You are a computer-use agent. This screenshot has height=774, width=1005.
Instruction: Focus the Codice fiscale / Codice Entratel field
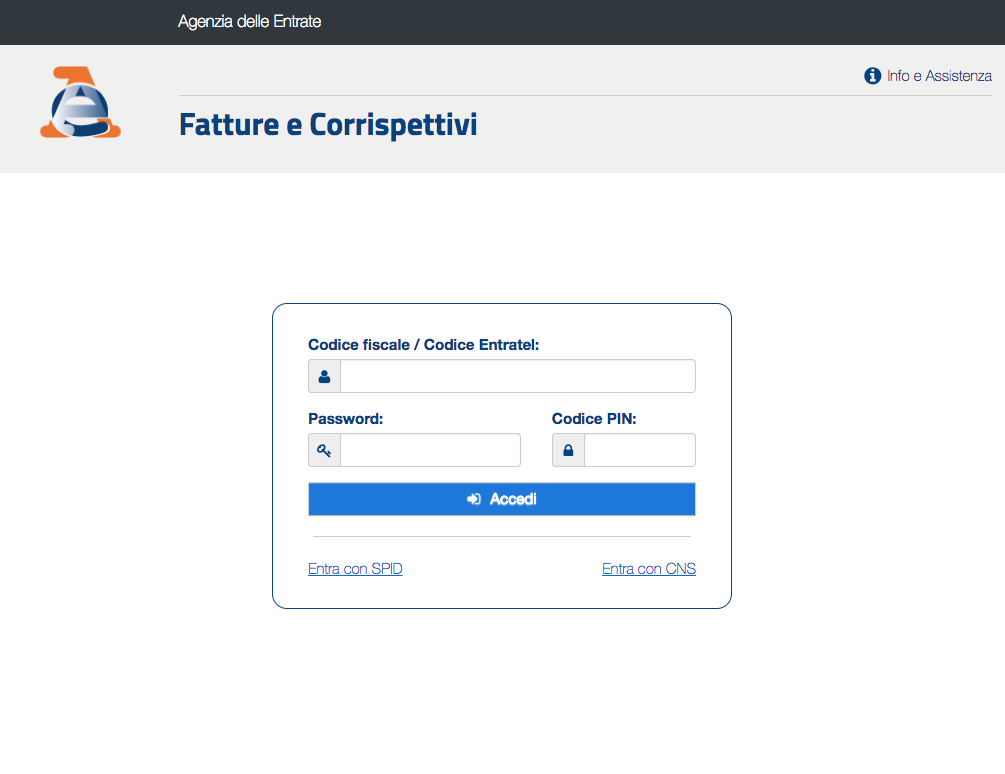tap(518, 376)
